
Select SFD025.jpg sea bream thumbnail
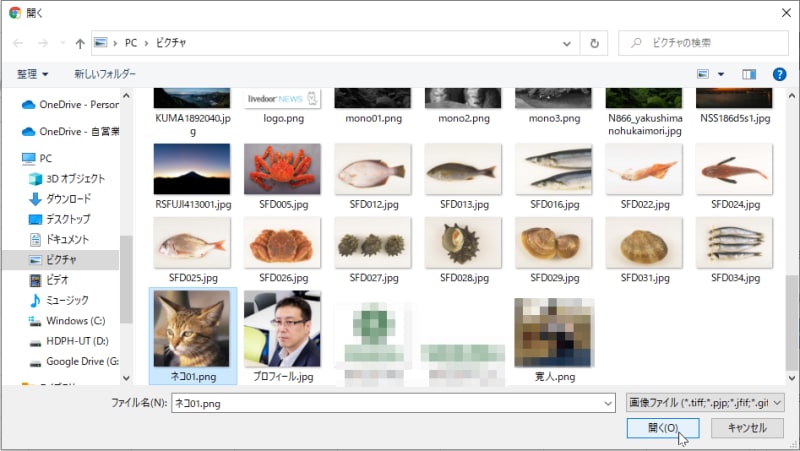point(192,243)
